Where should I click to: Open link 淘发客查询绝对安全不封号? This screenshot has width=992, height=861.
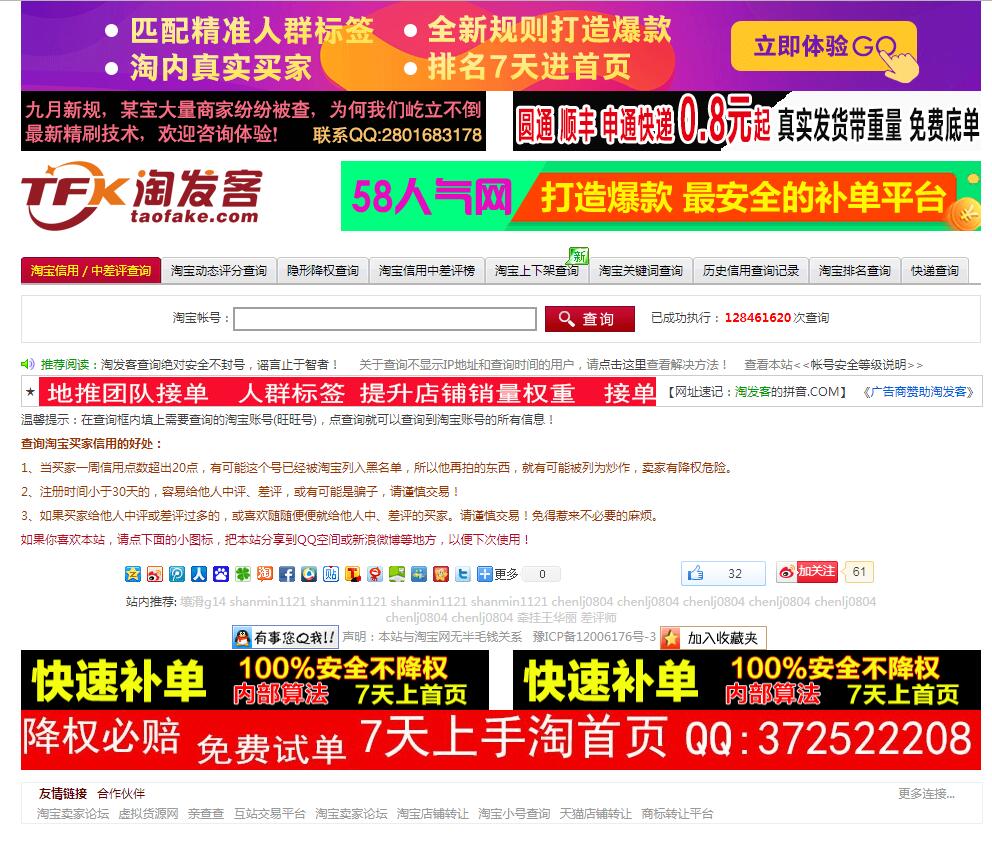tap(220, 364)
